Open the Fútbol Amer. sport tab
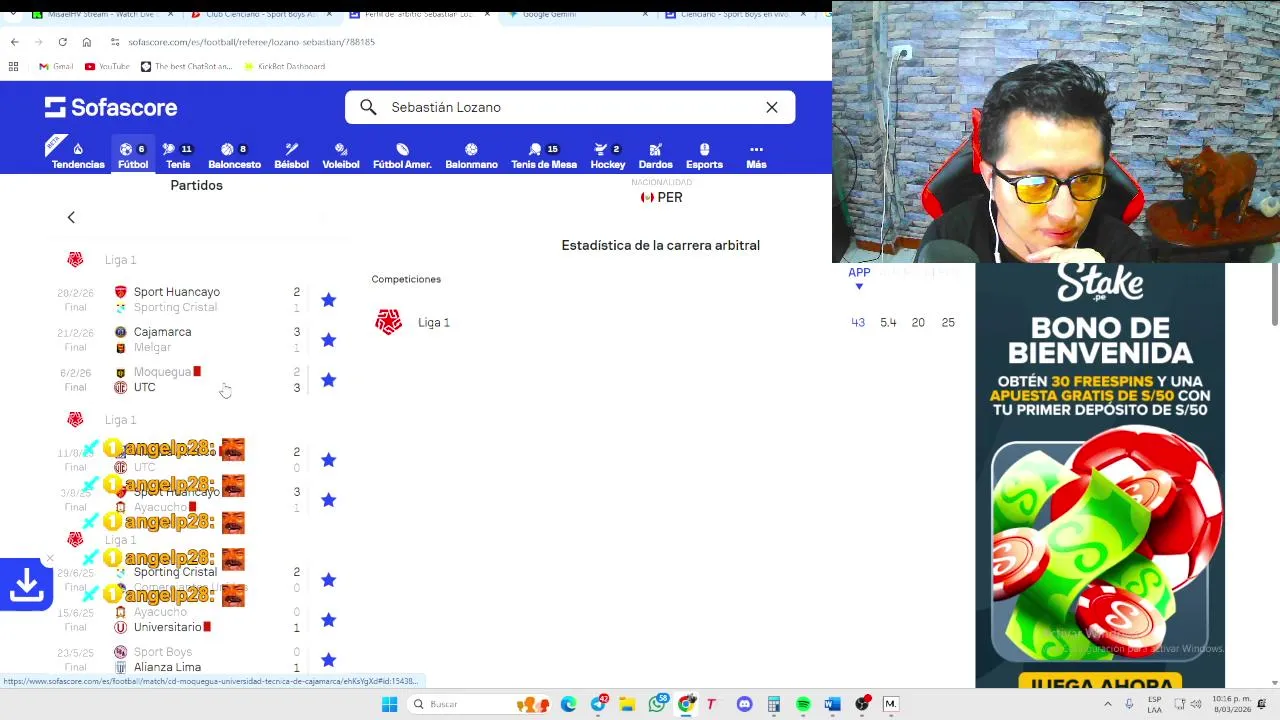1280x720 pixels. tap(402, 155)
